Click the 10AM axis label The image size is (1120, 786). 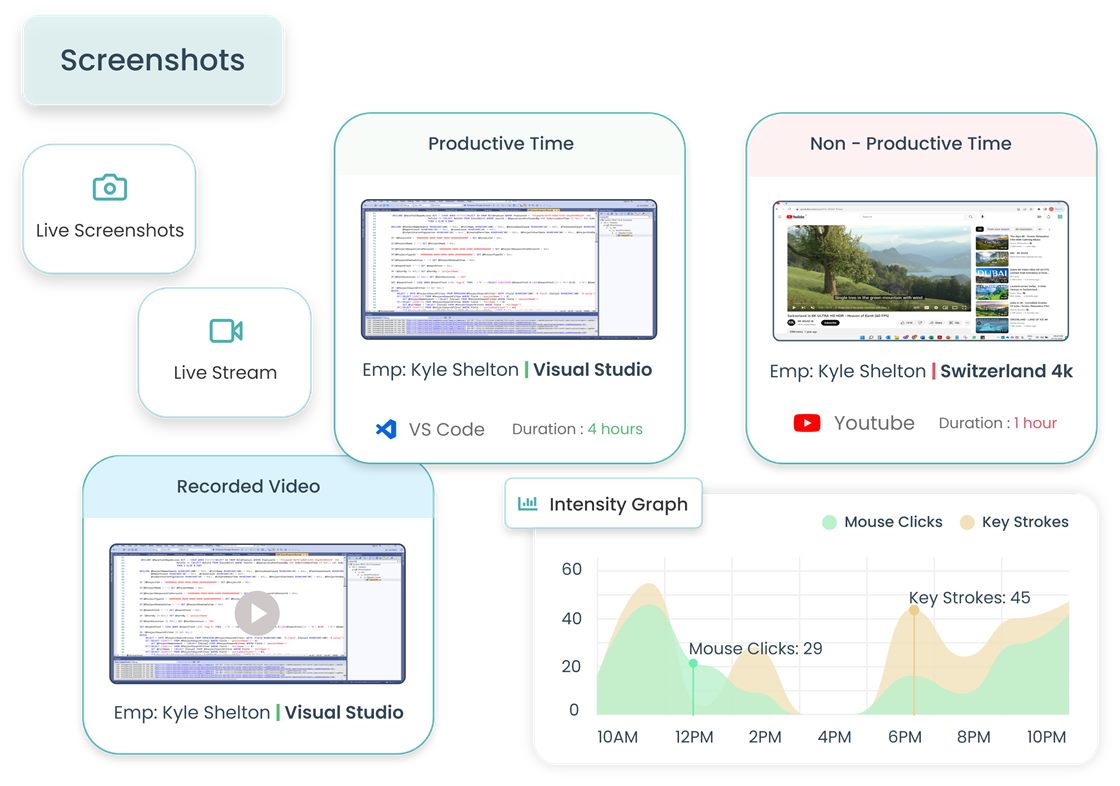tap(617, 737)
